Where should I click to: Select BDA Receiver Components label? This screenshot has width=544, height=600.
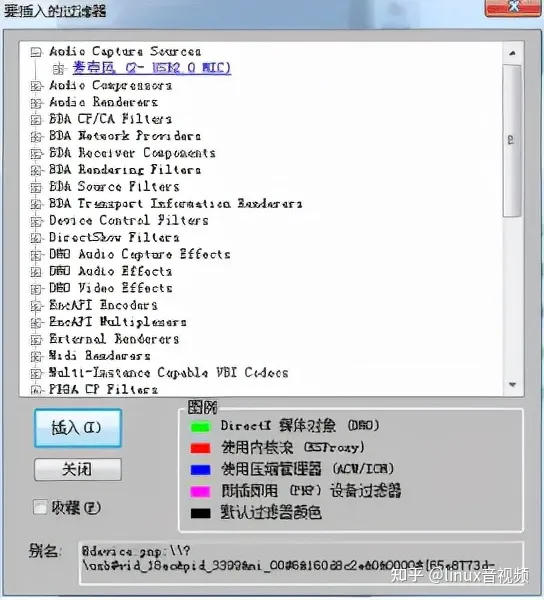tap(132, 153)
